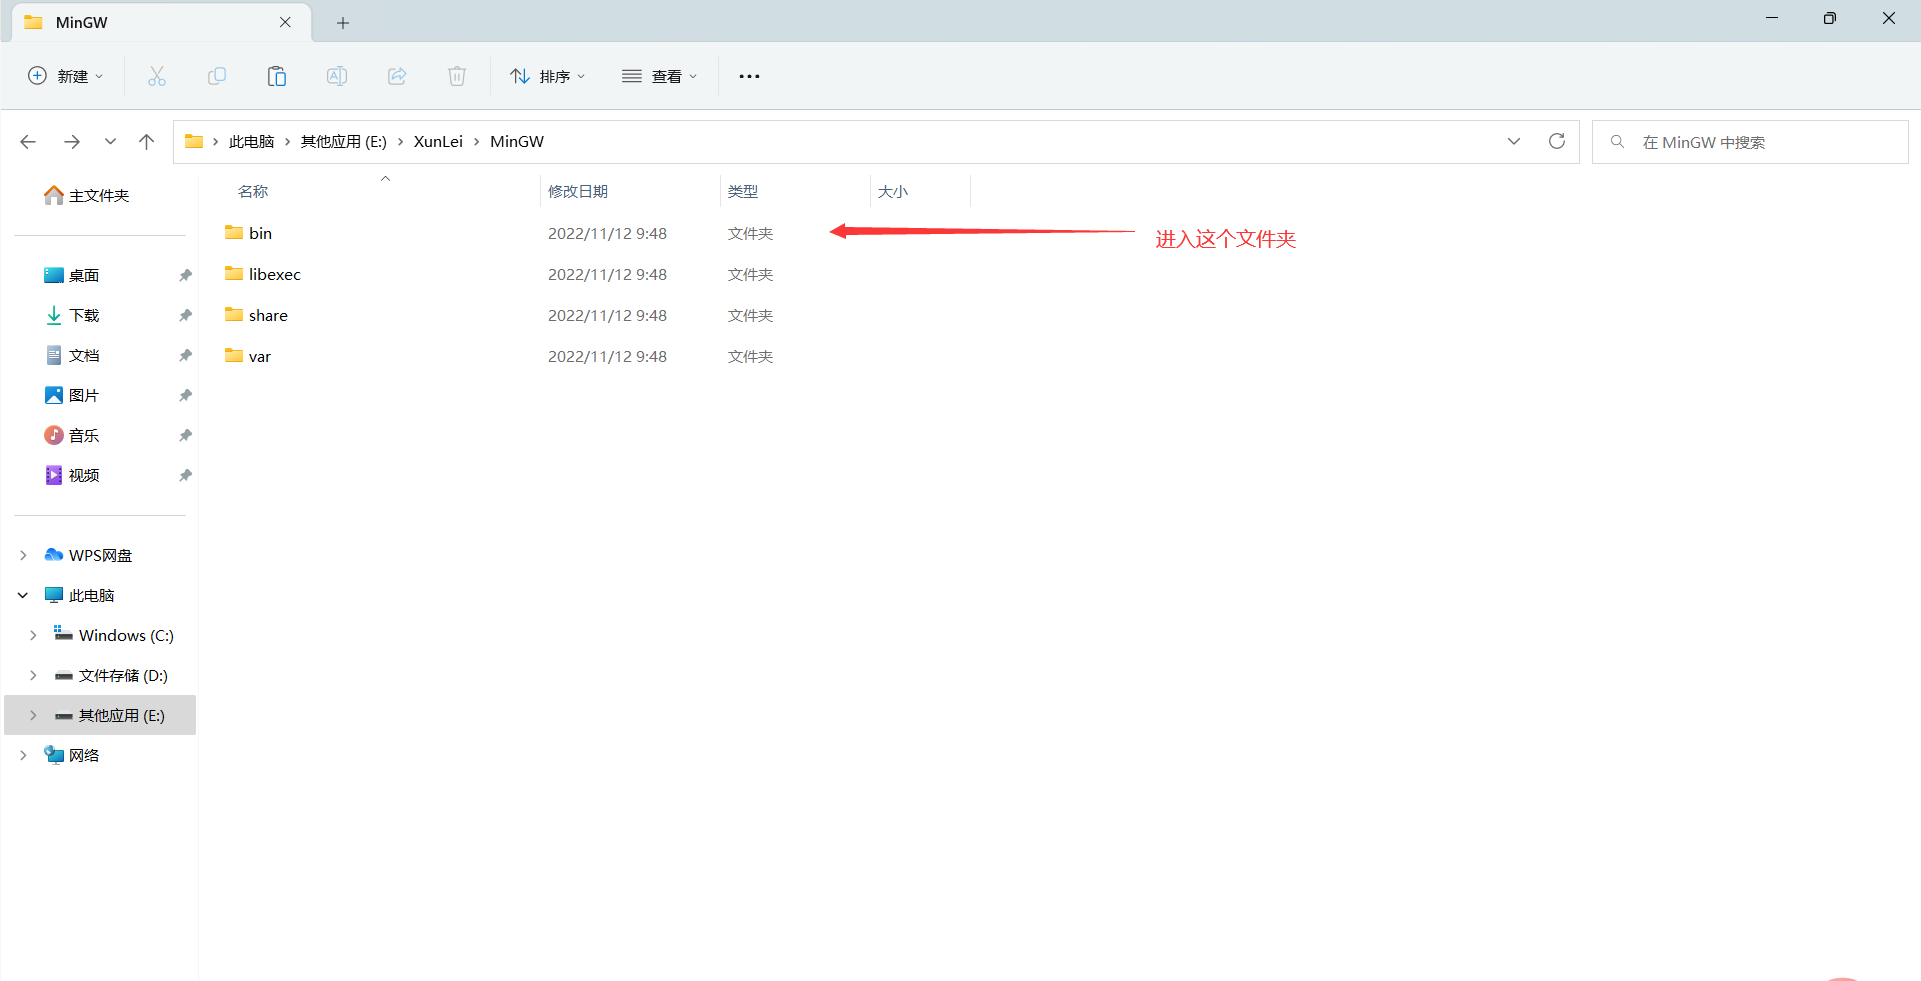1921x981 pixels.
Task: Close the MinGW tab
Action: pyautogui.click(x=285, y=22)
